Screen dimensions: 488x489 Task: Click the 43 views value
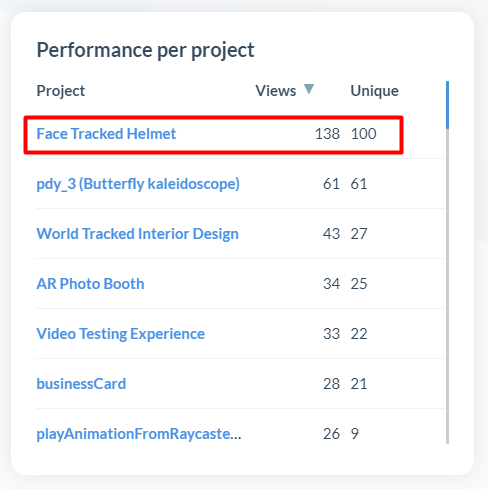click(331, 234)
